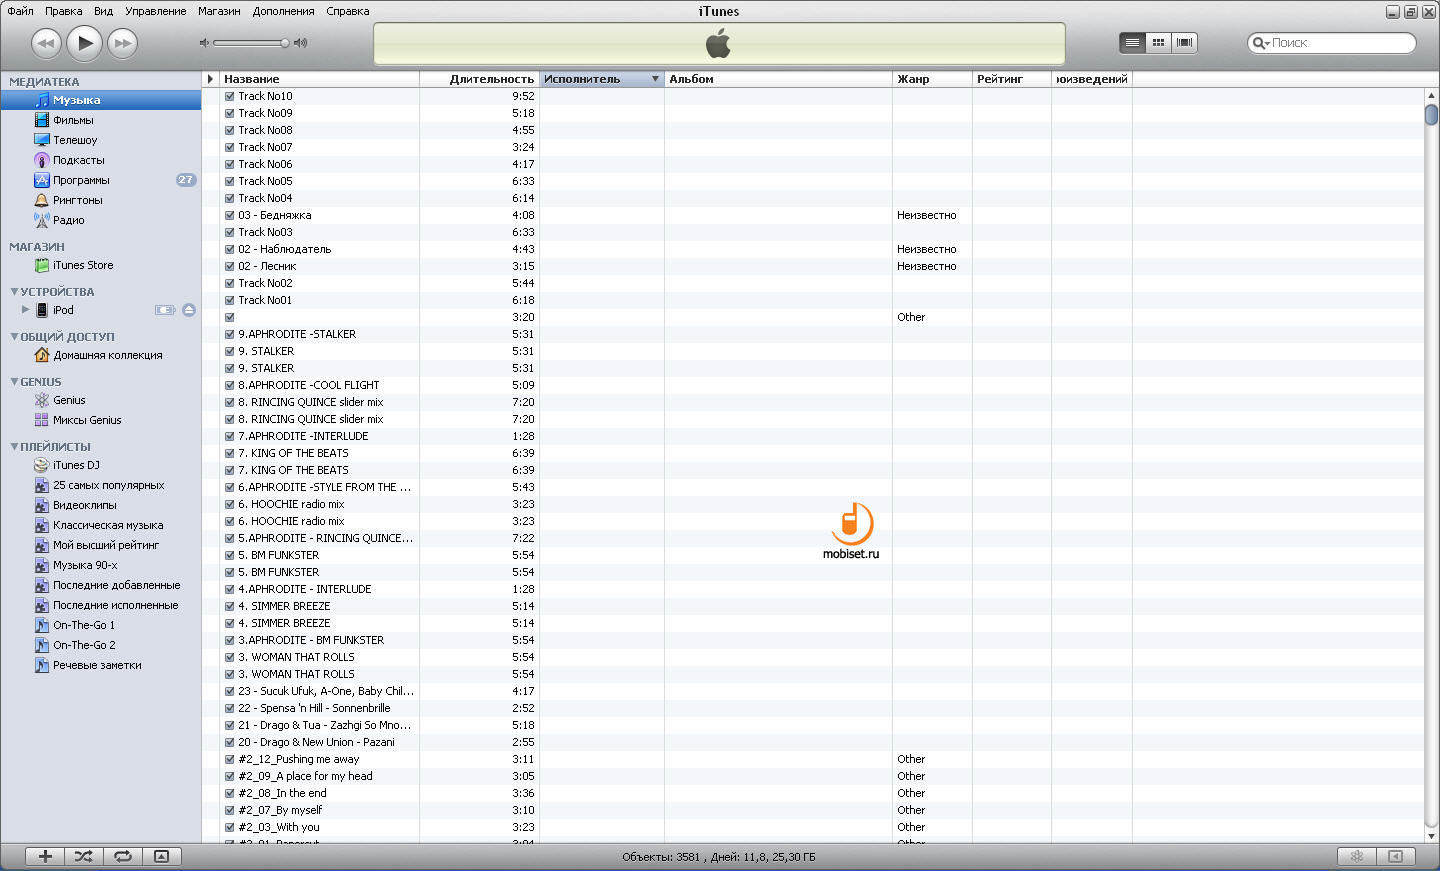
Task: Uncheck the 02 - Лесник checkbox
Action: [230, 267]
